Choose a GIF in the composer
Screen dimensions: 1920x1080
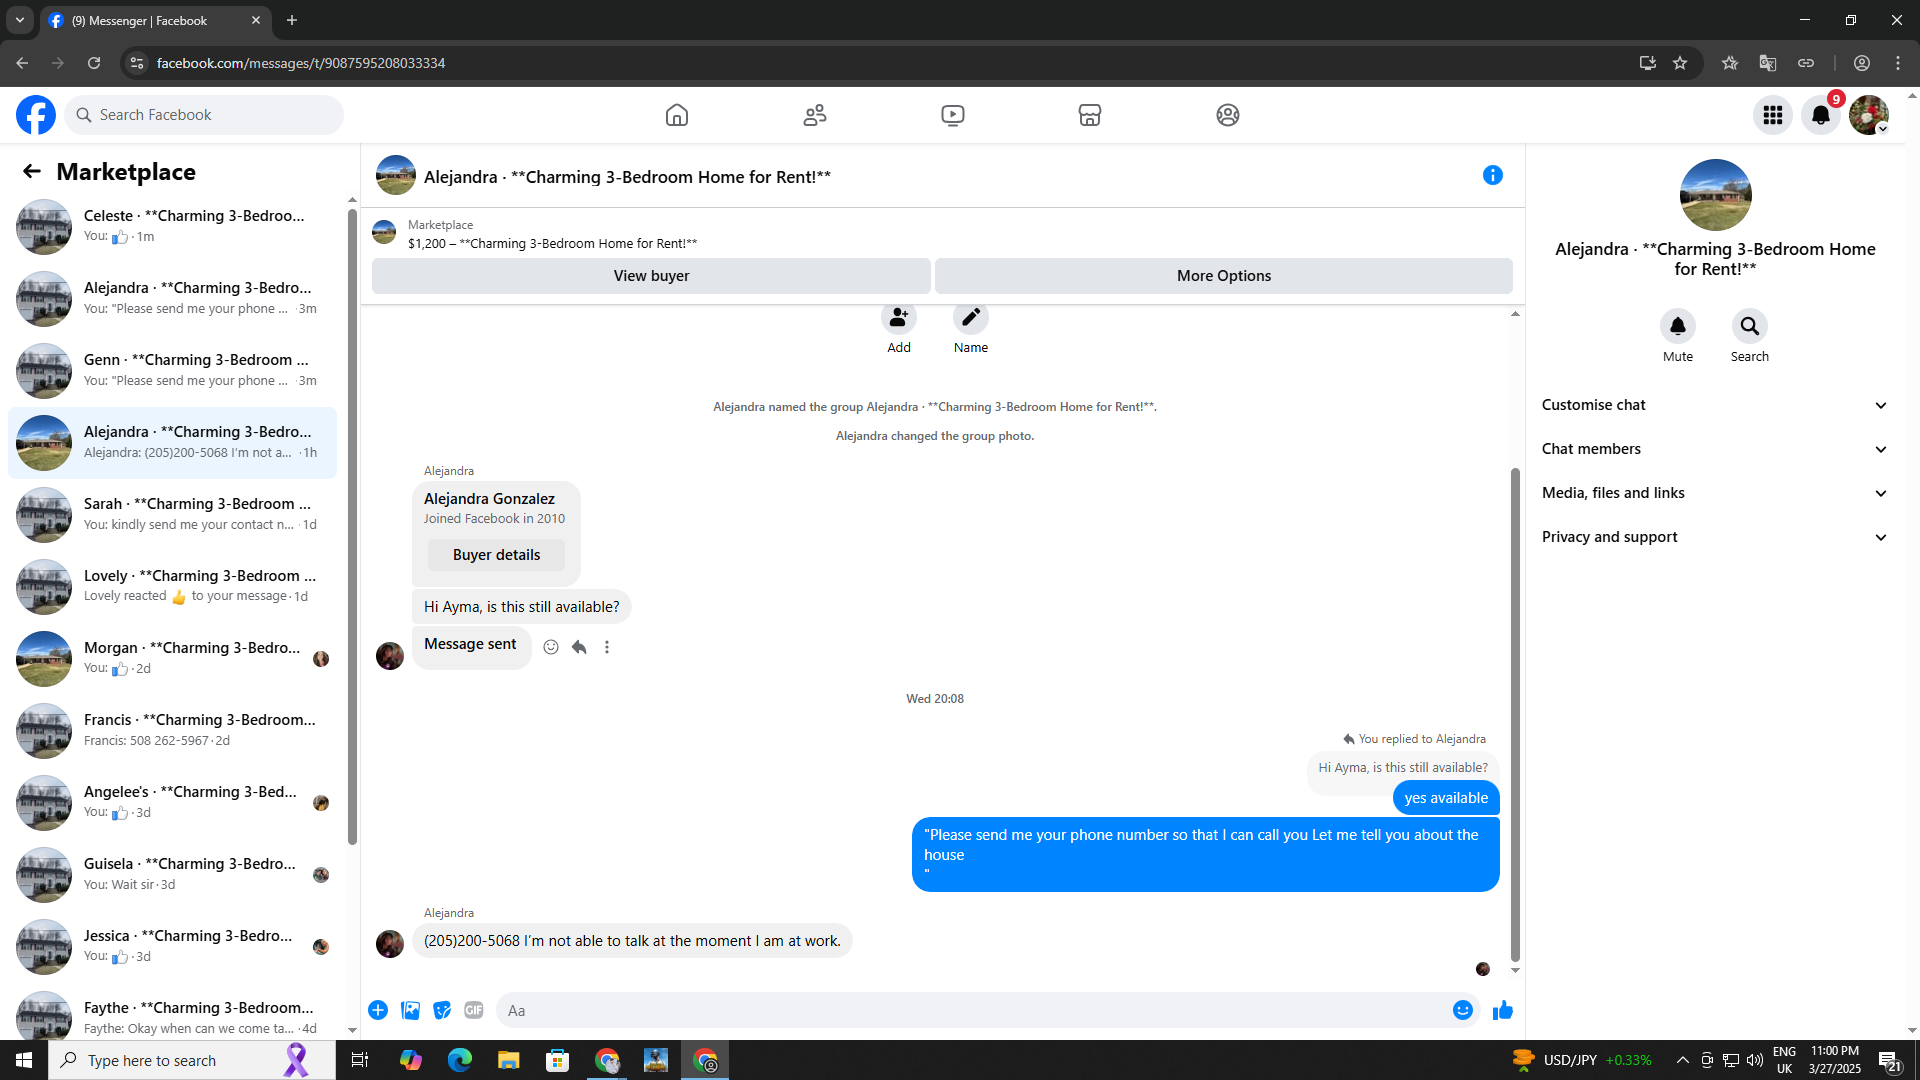pos(474,1010)
